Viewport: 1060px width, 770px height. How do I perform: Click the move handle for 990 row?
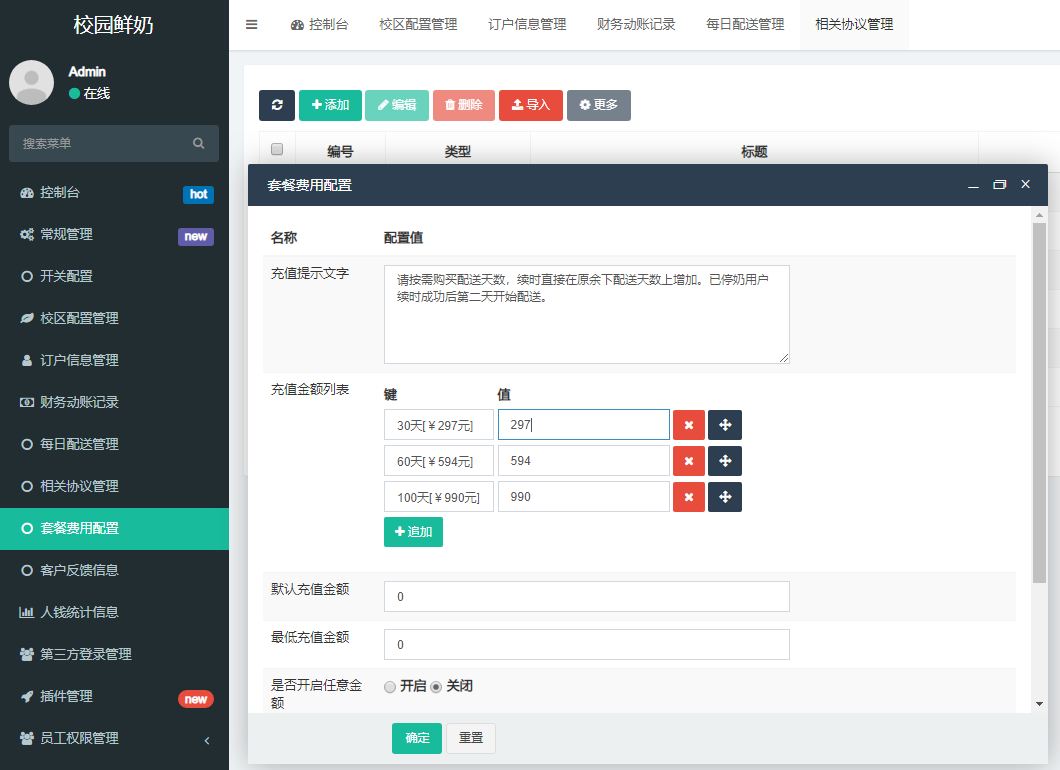[x=725, y=497]
